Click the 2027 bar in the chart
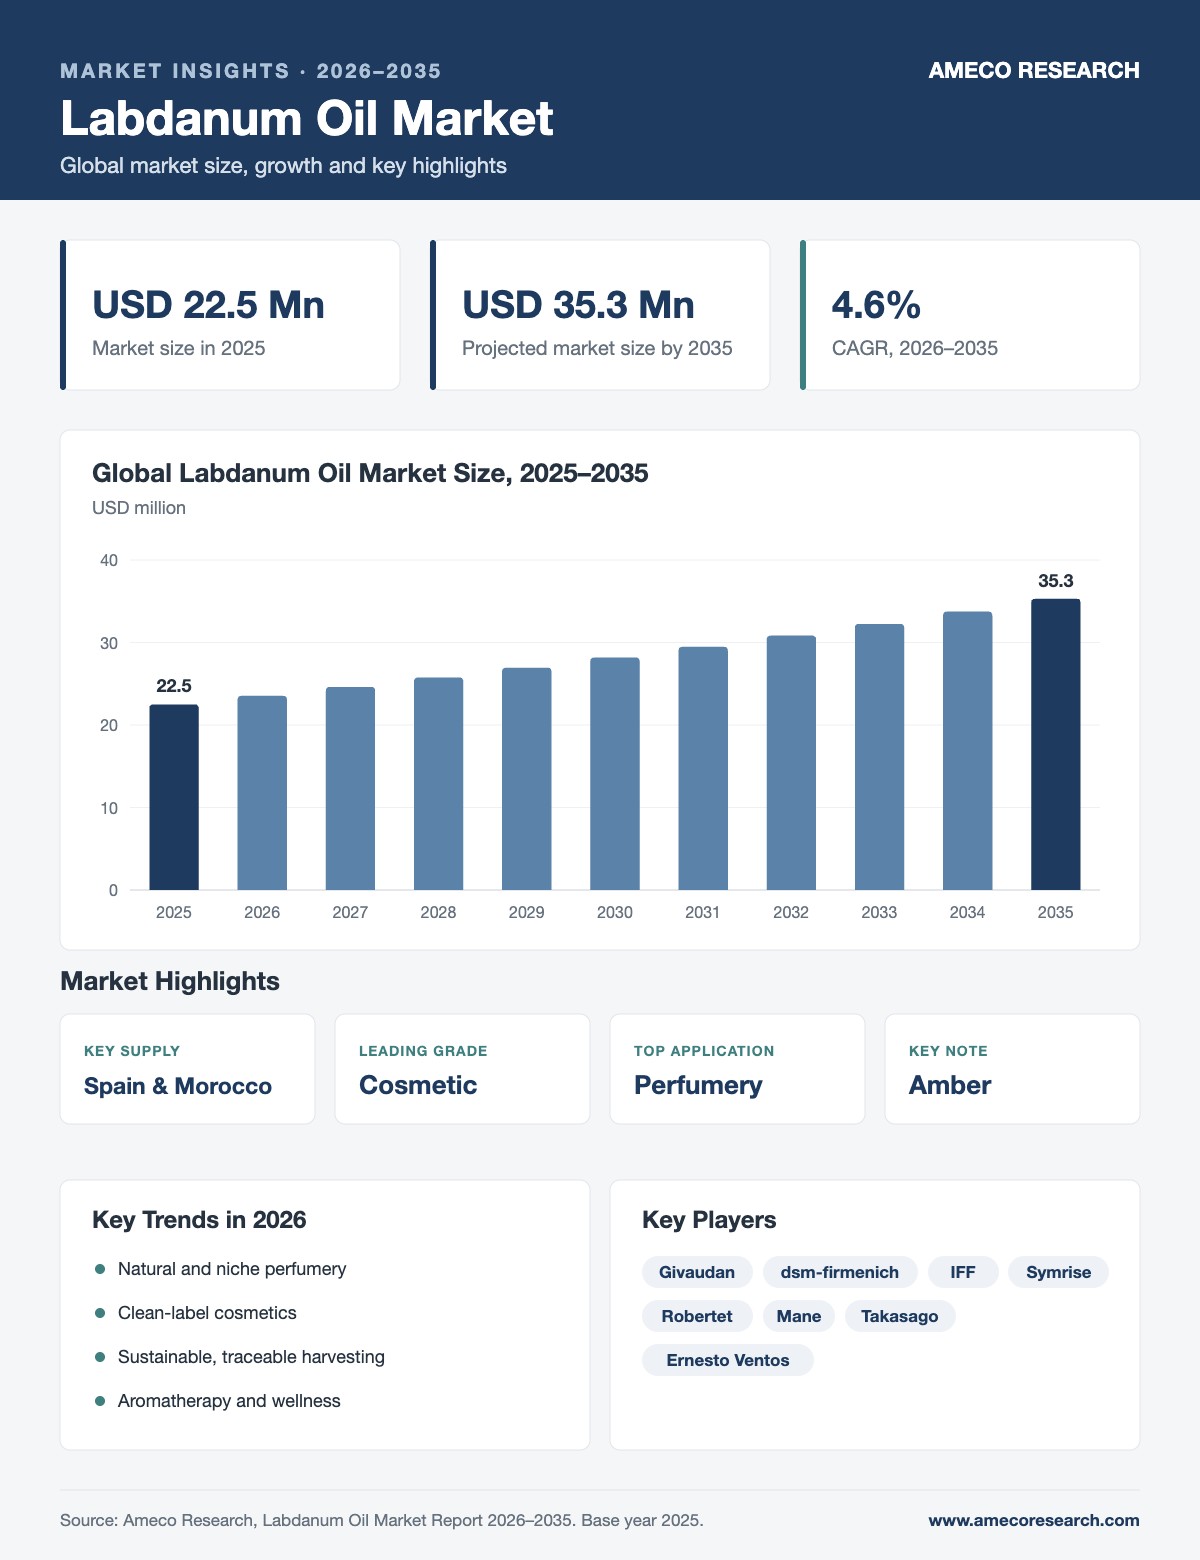 point(350,788)
